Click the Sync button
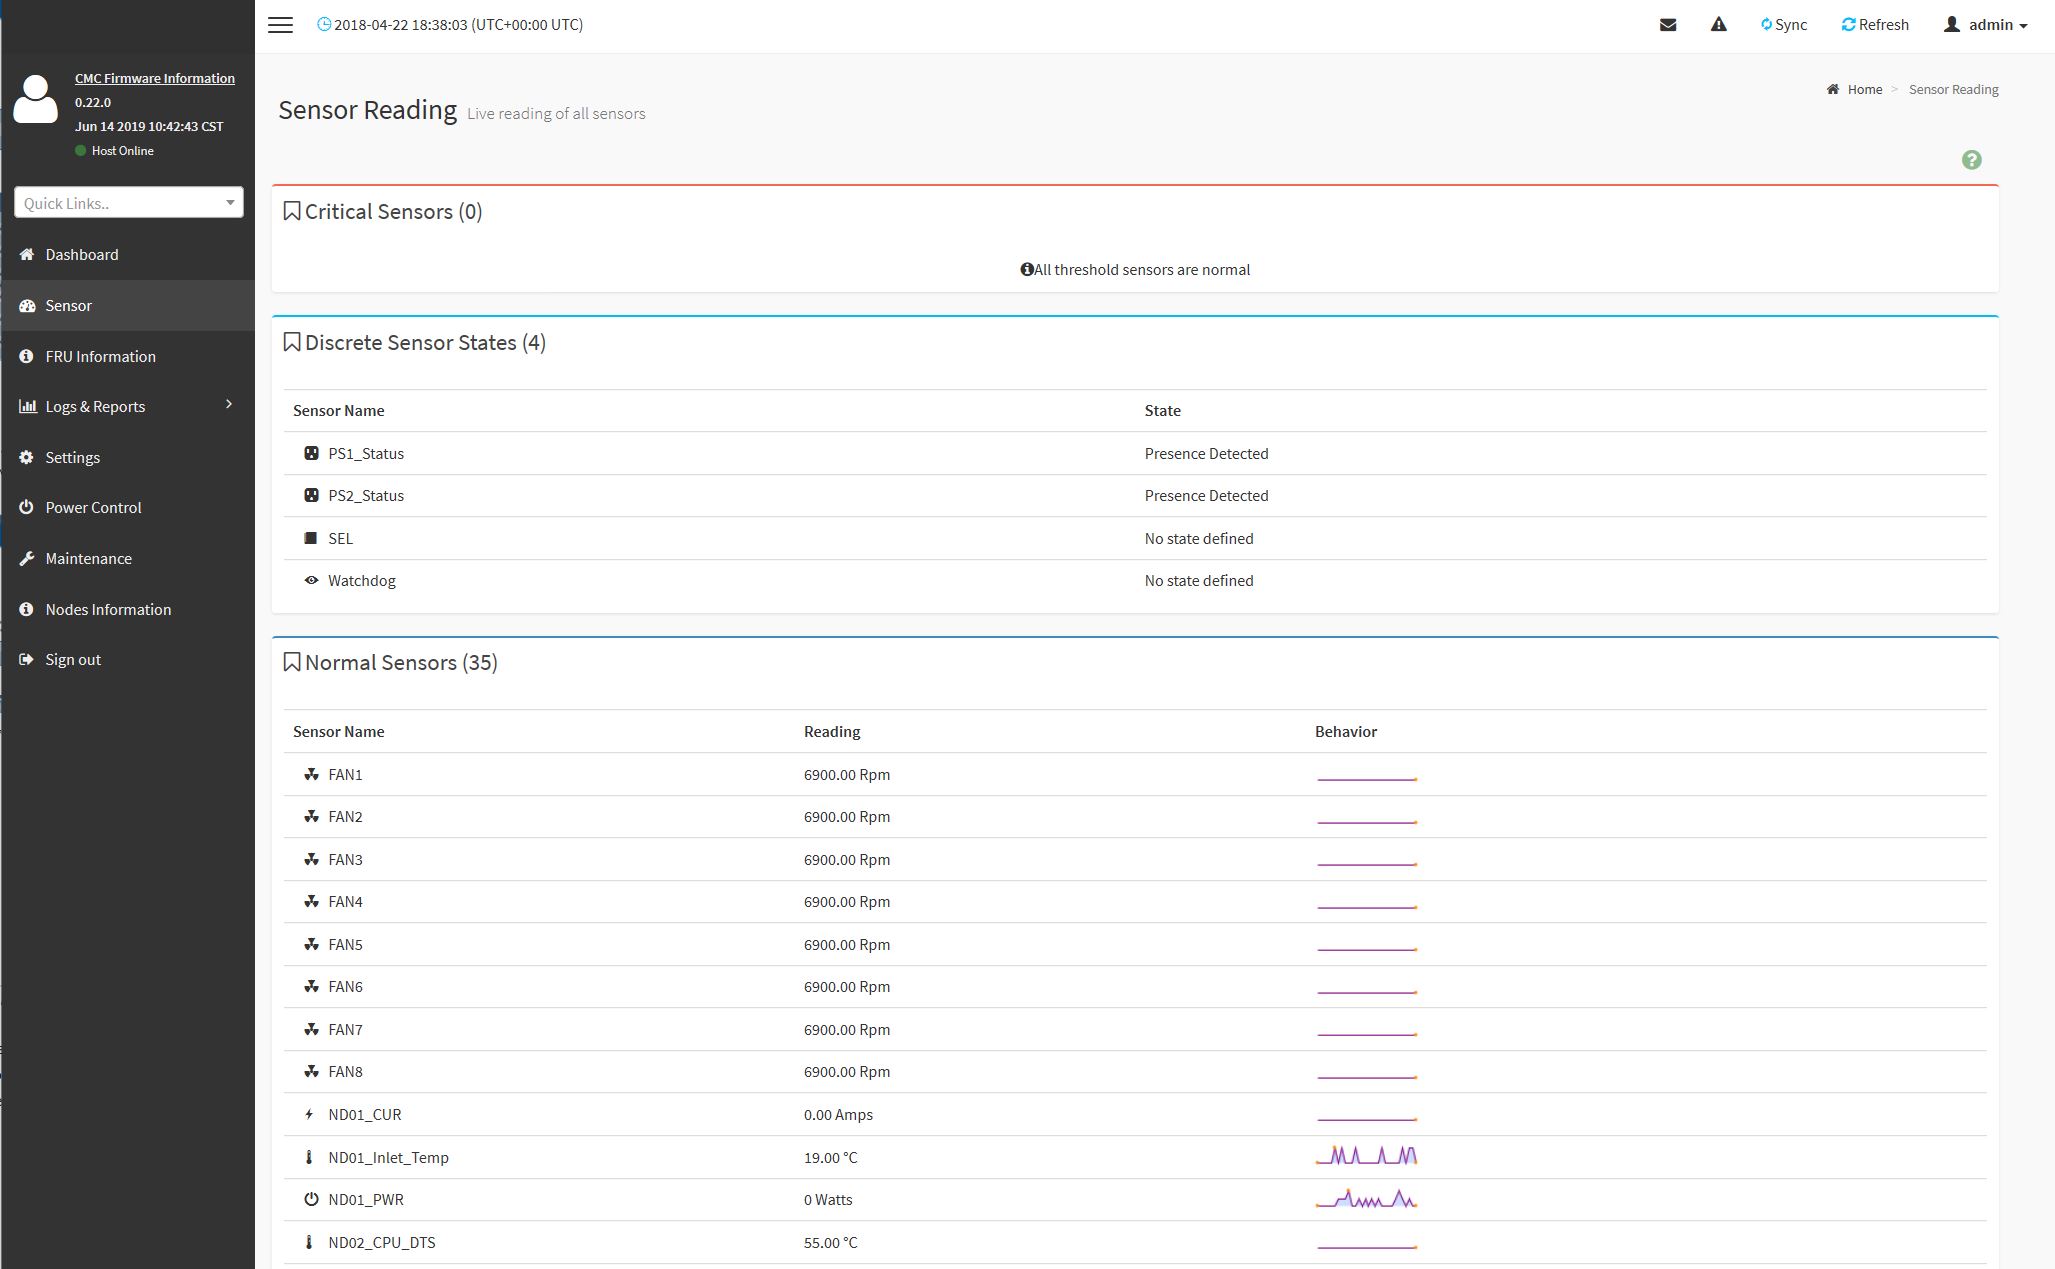 click(x=1783, y=25)
